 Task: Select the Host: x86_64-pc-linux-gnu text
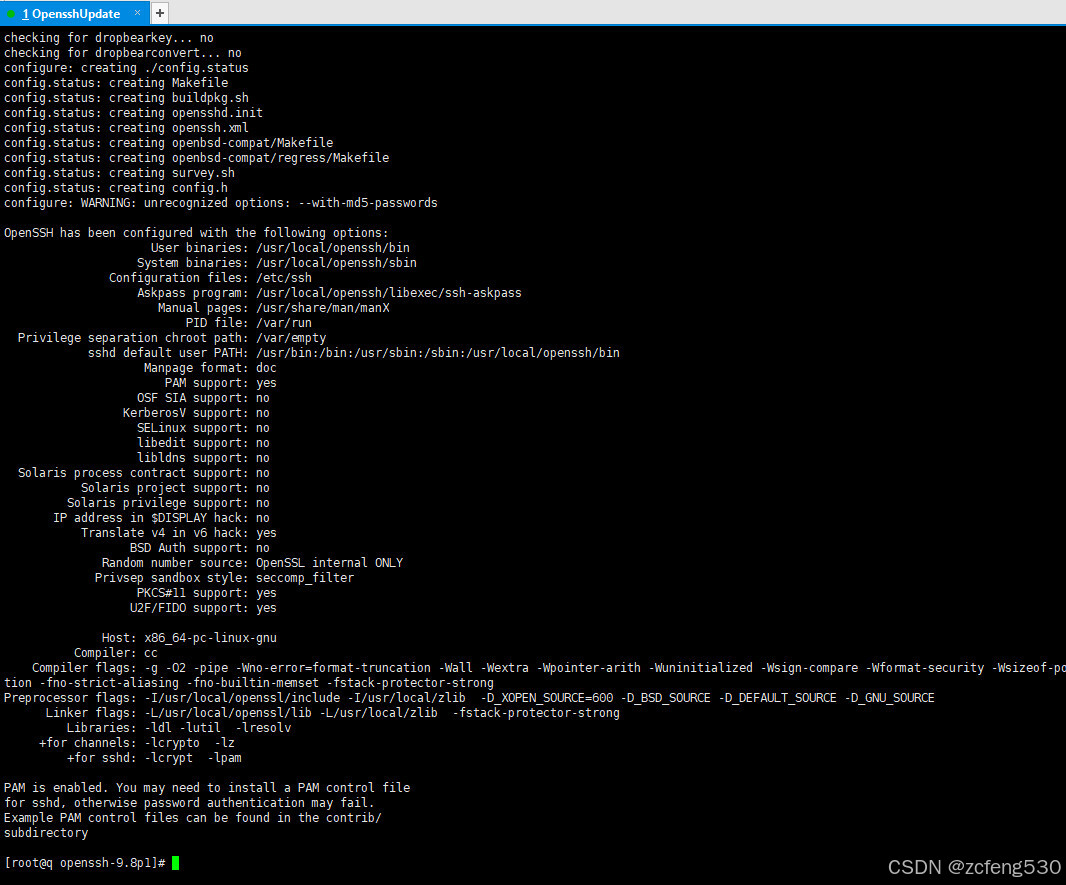[x=190, y=637]
